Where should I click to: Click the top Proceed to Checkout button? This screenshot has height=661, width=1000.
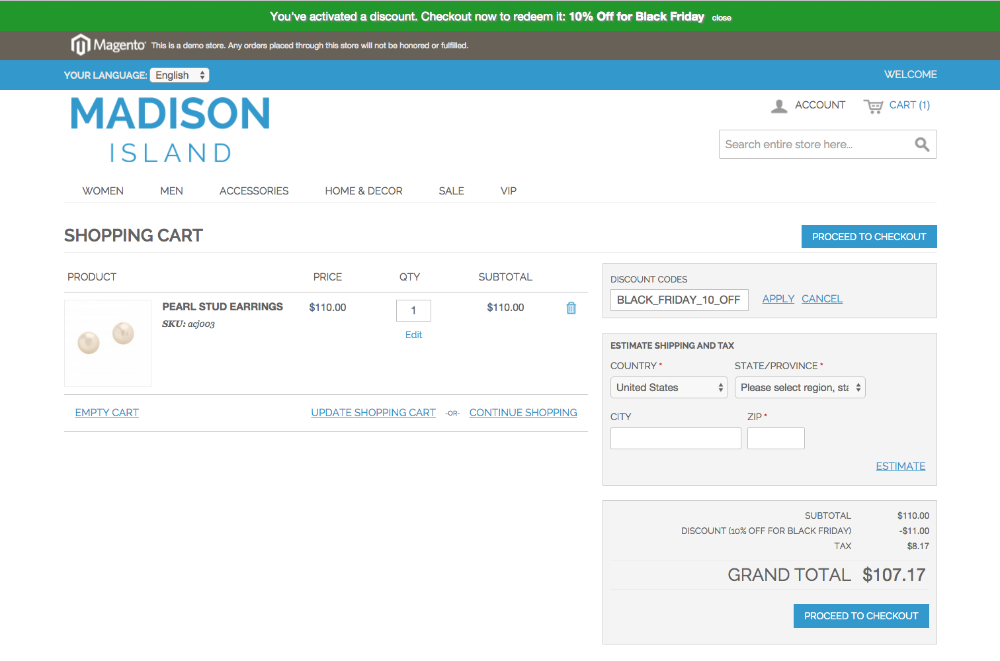(868, 237)
